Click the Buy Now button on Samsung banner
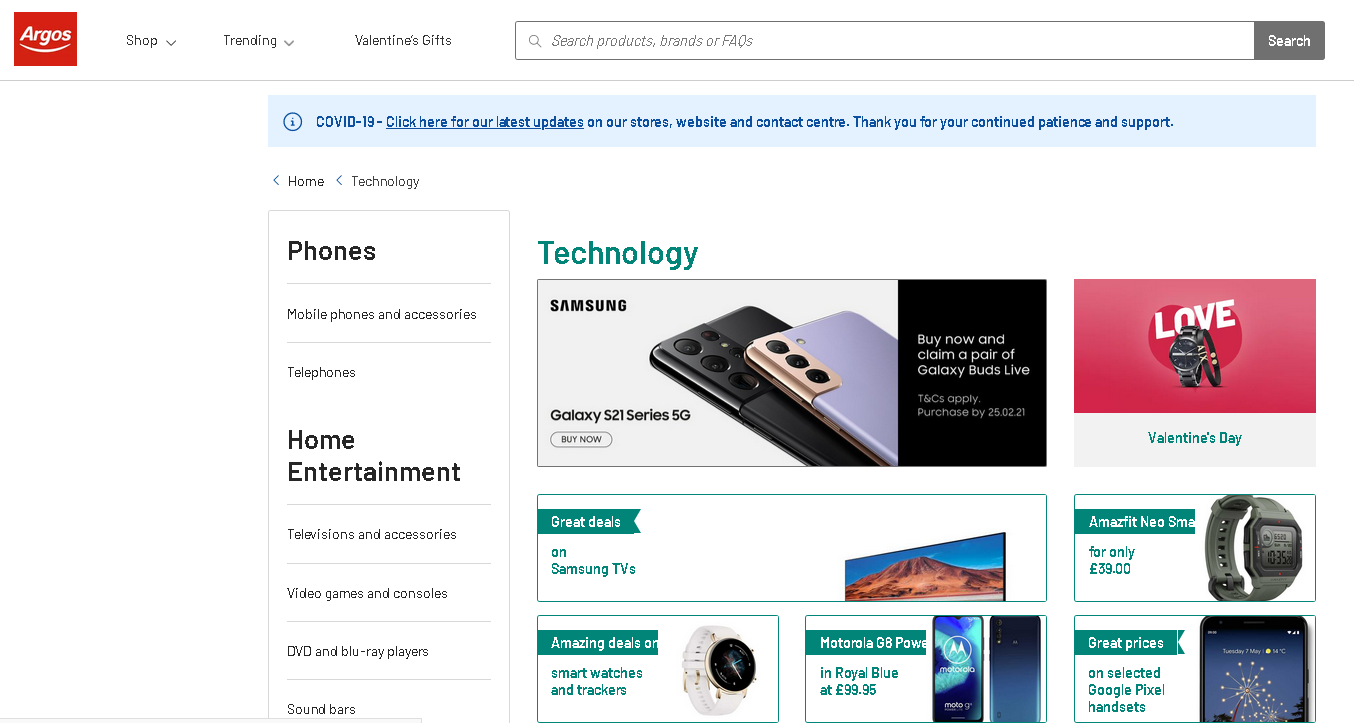Viewport: 1354px width, 723px height. coord(581,439)
